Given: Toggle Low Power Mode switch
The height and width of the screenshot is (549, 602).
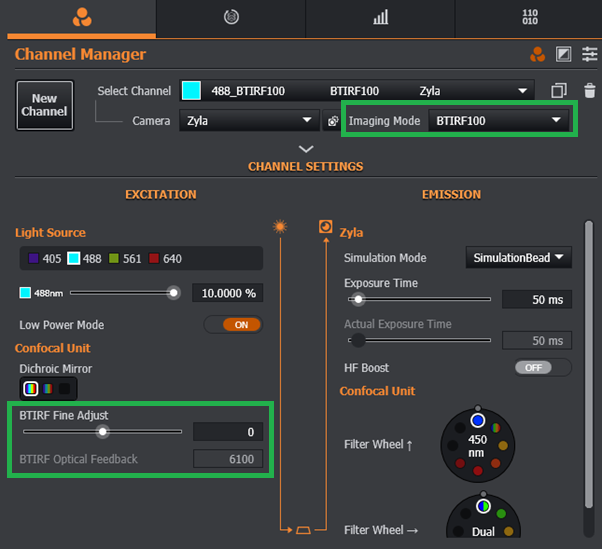Looking at the screenshot, I should [x=233, y=325].
